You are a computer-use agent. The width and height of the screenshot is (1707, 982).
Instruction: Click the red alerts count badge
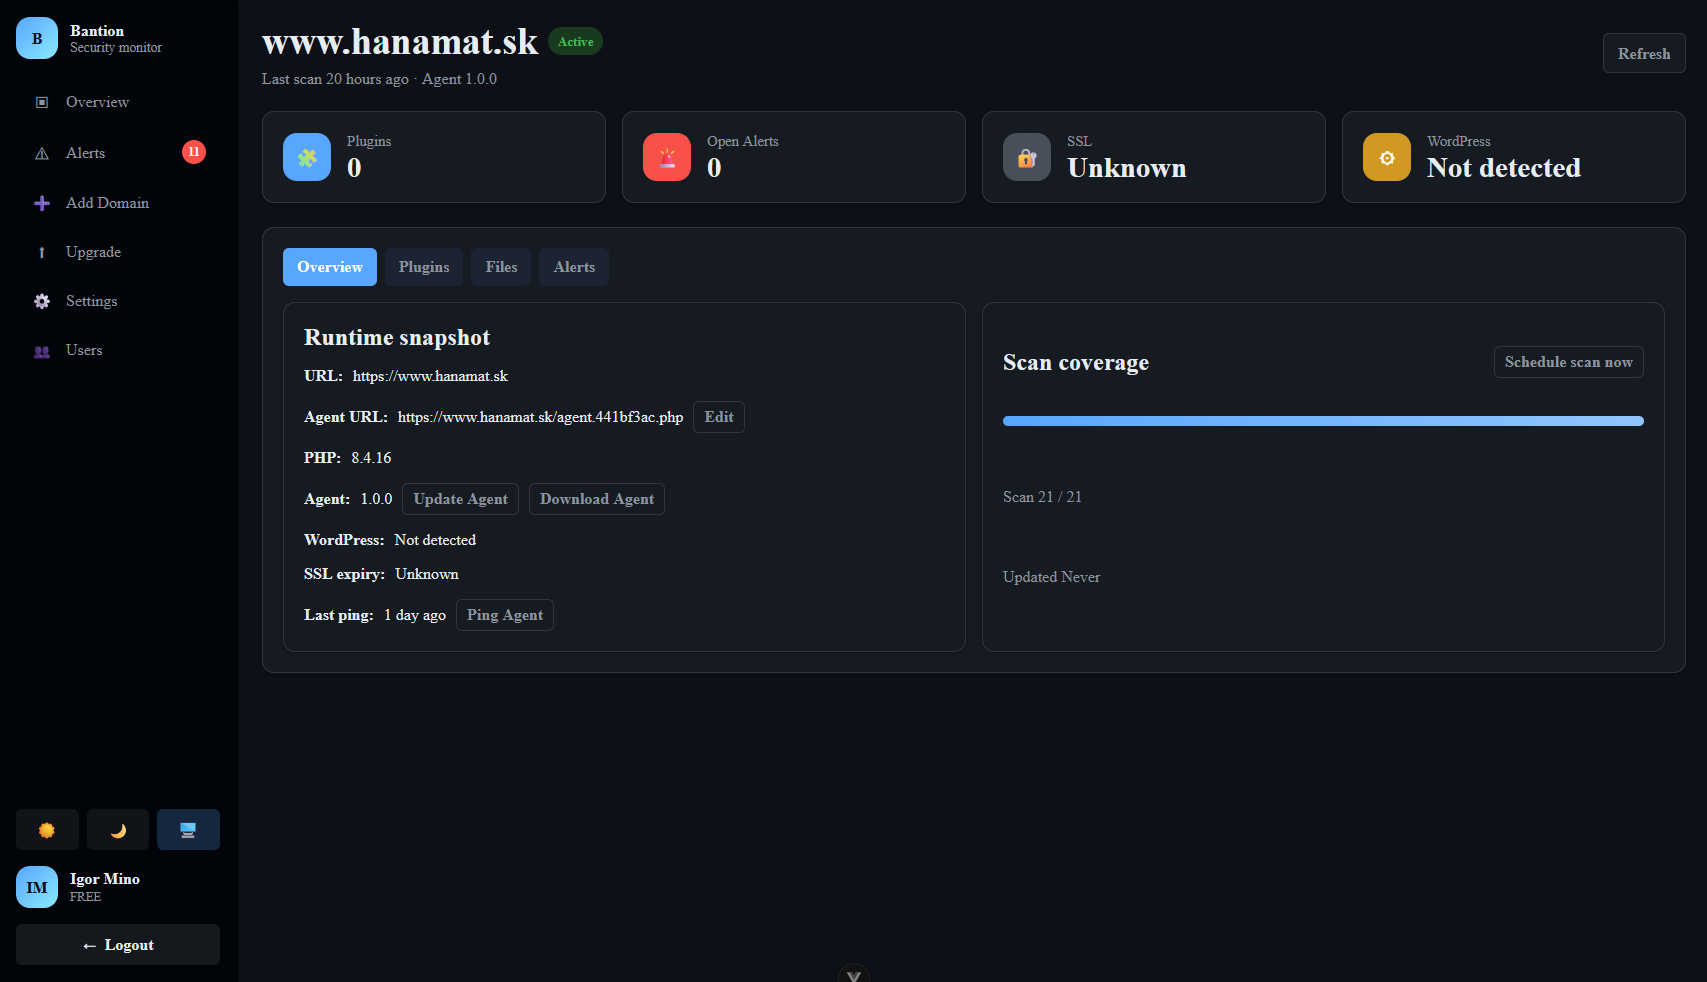click(194, 152)
